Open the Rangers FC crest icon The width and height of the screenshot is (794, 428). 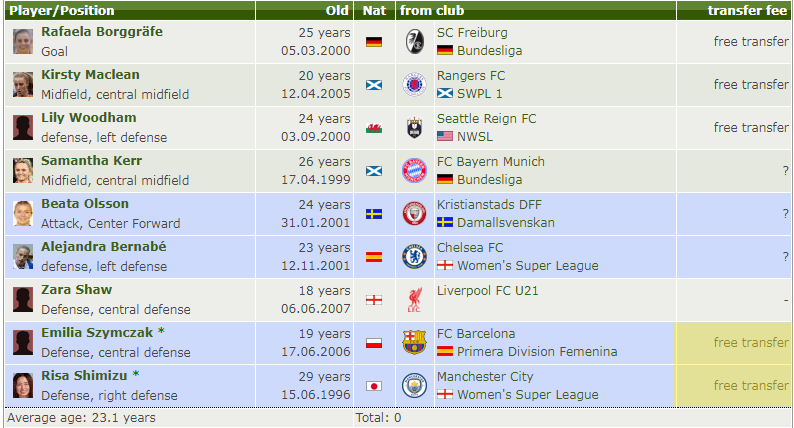[x=414, y=85]
